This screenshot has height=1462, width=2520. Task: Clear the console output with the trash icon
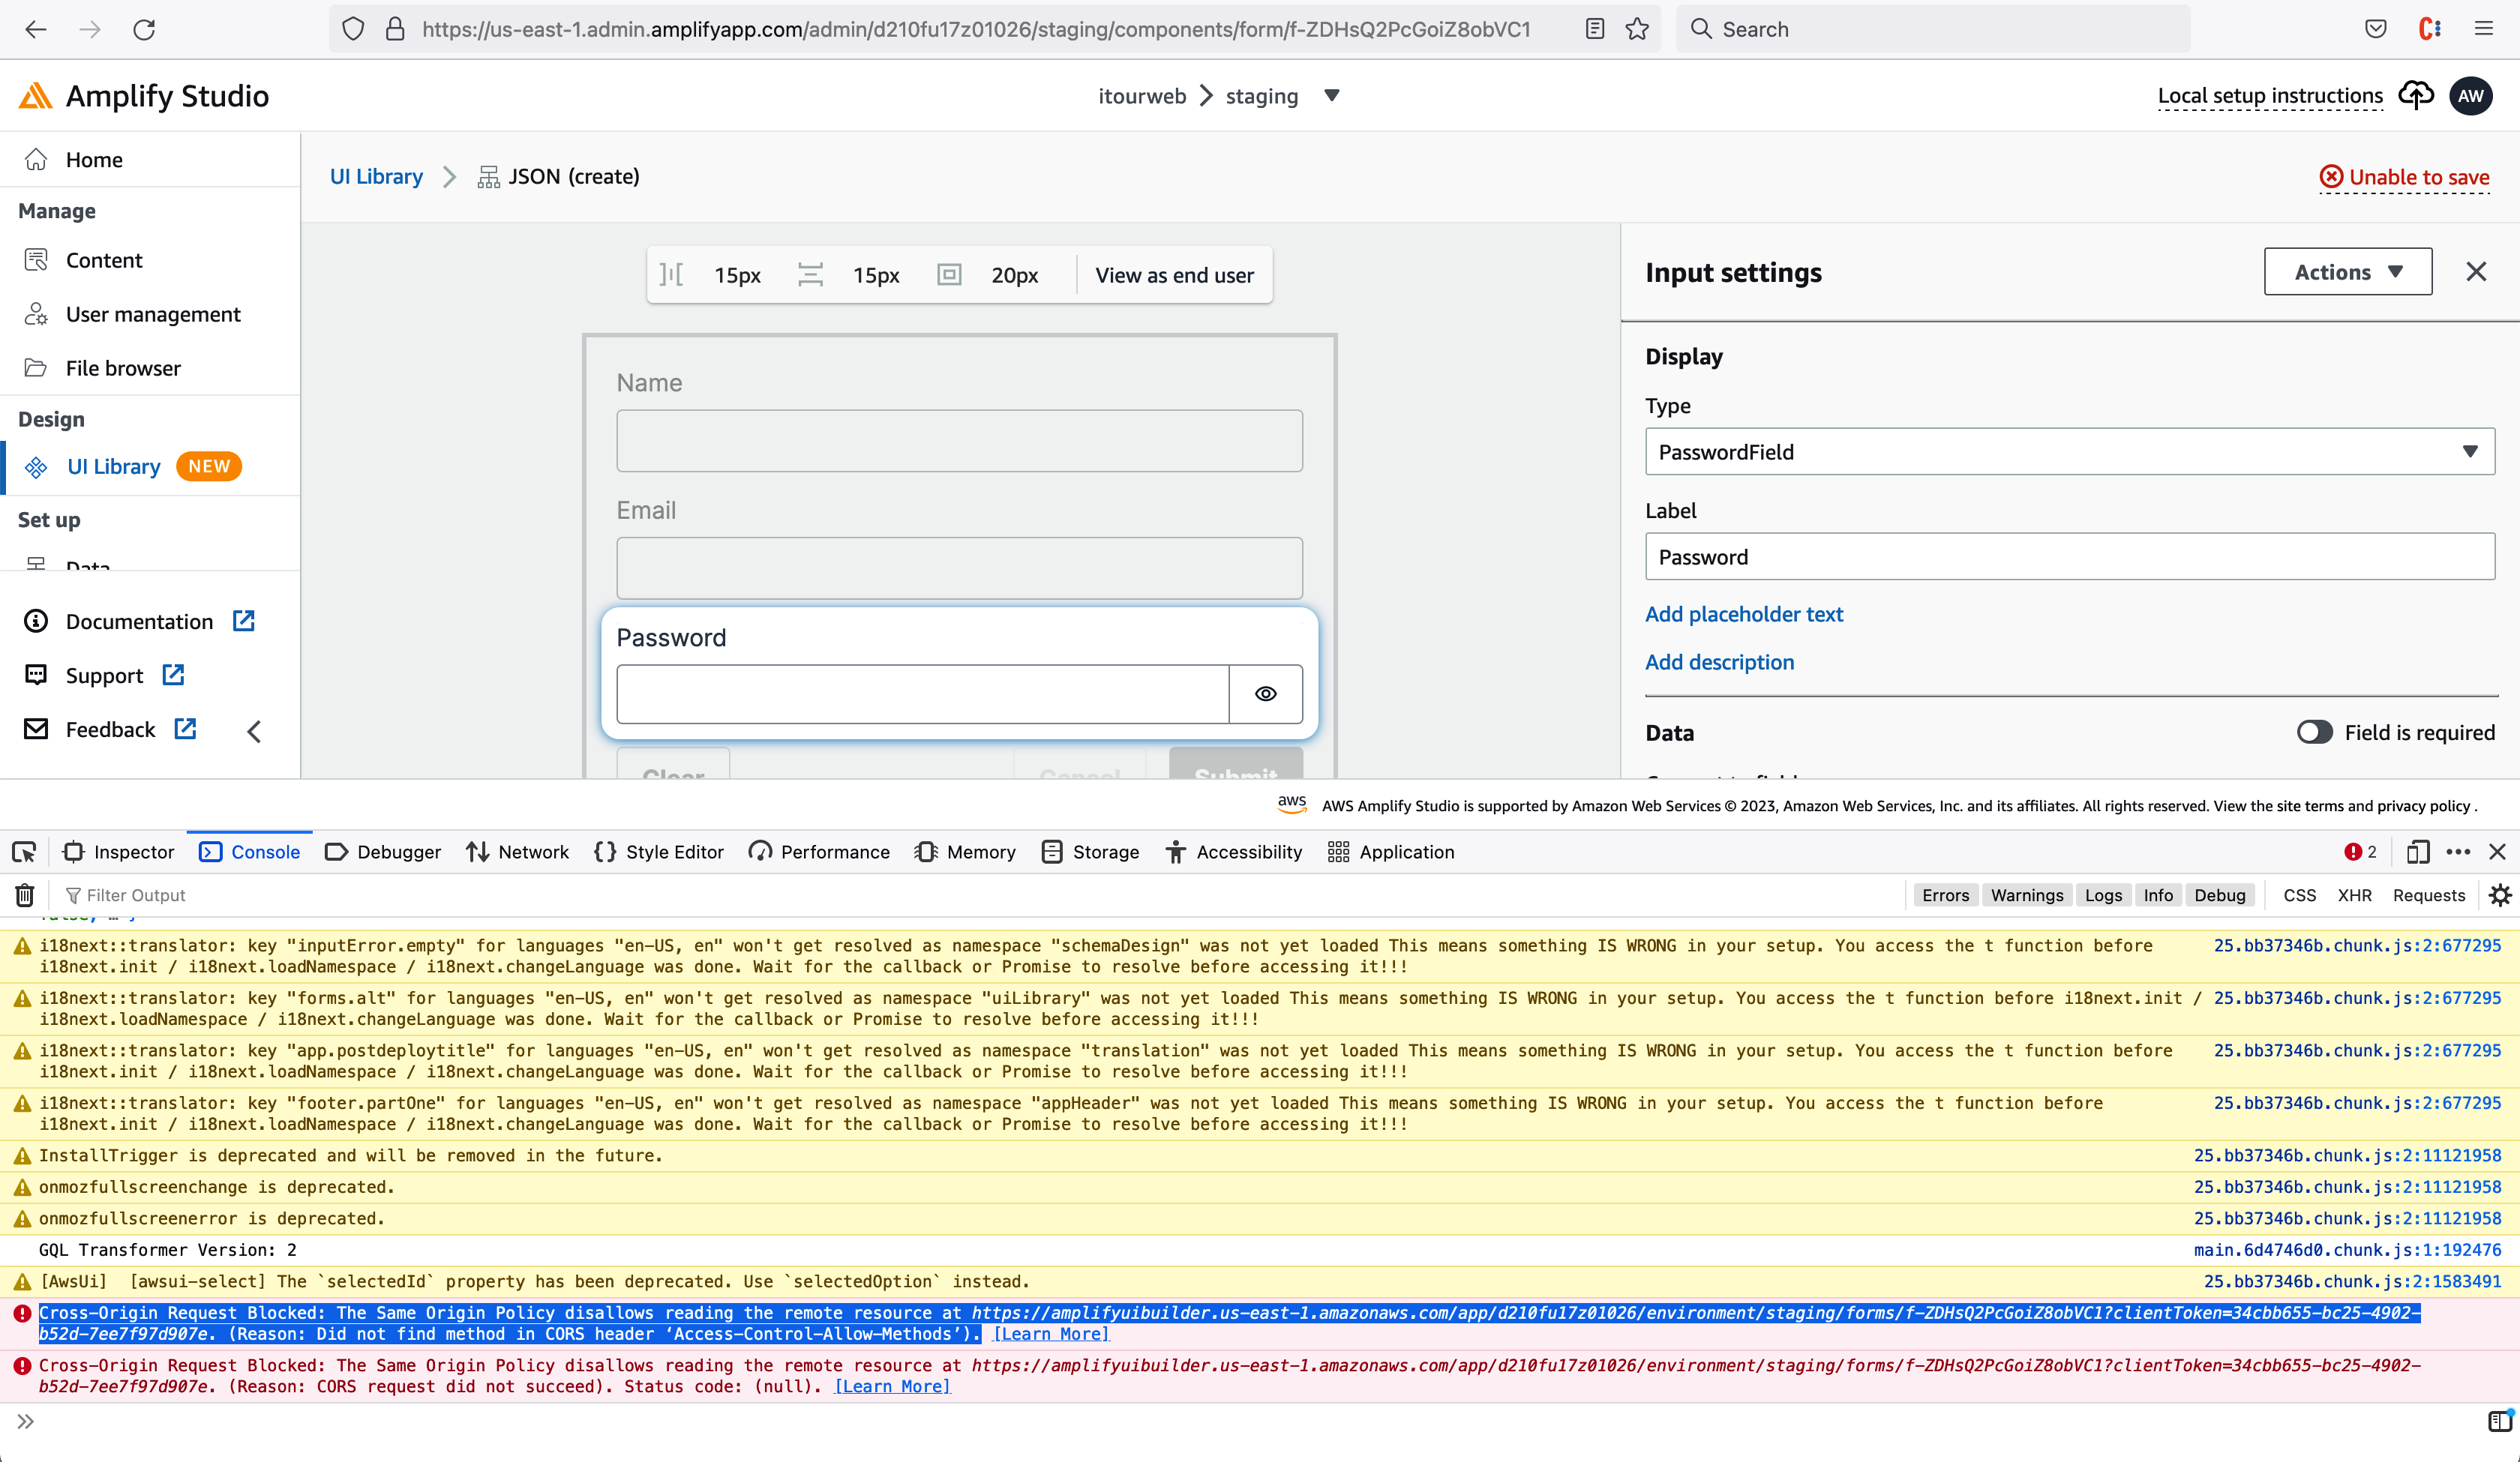coord(24,895)
